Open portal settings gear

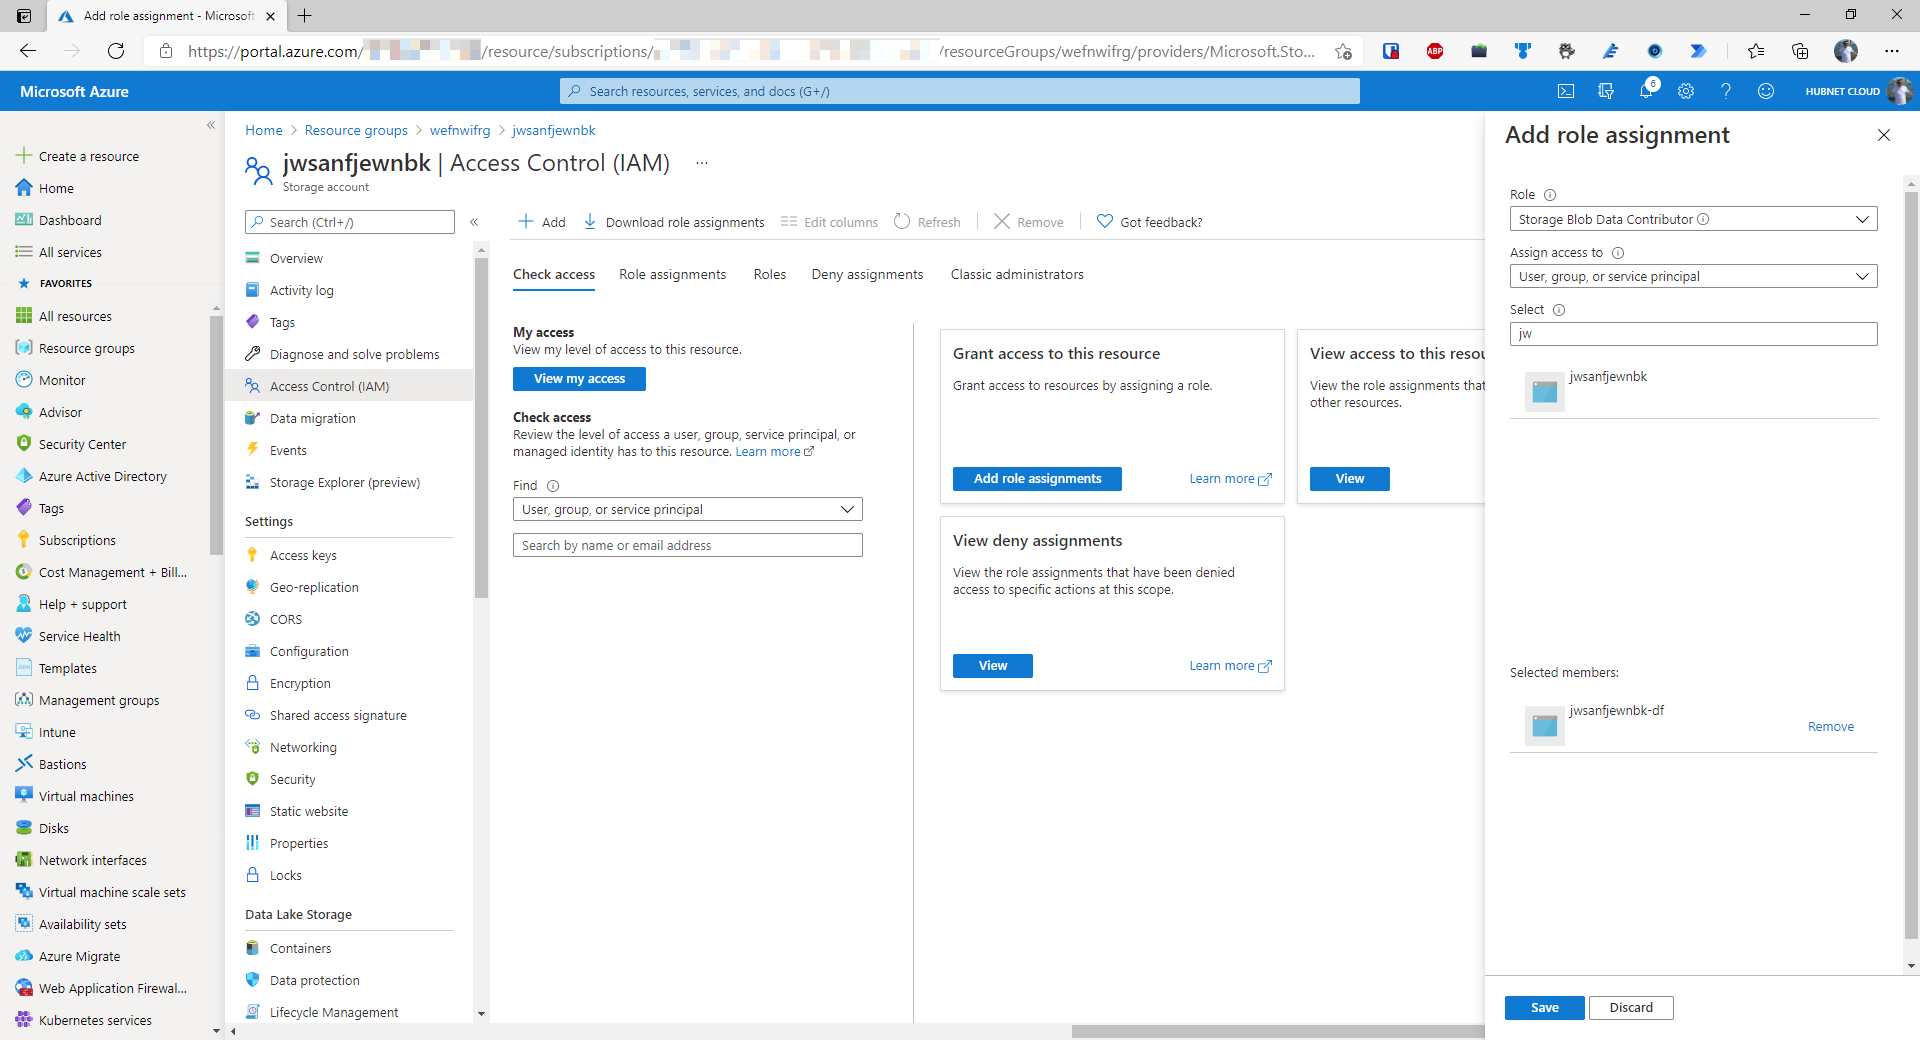pyautogui.click(x=1686, y=91)
